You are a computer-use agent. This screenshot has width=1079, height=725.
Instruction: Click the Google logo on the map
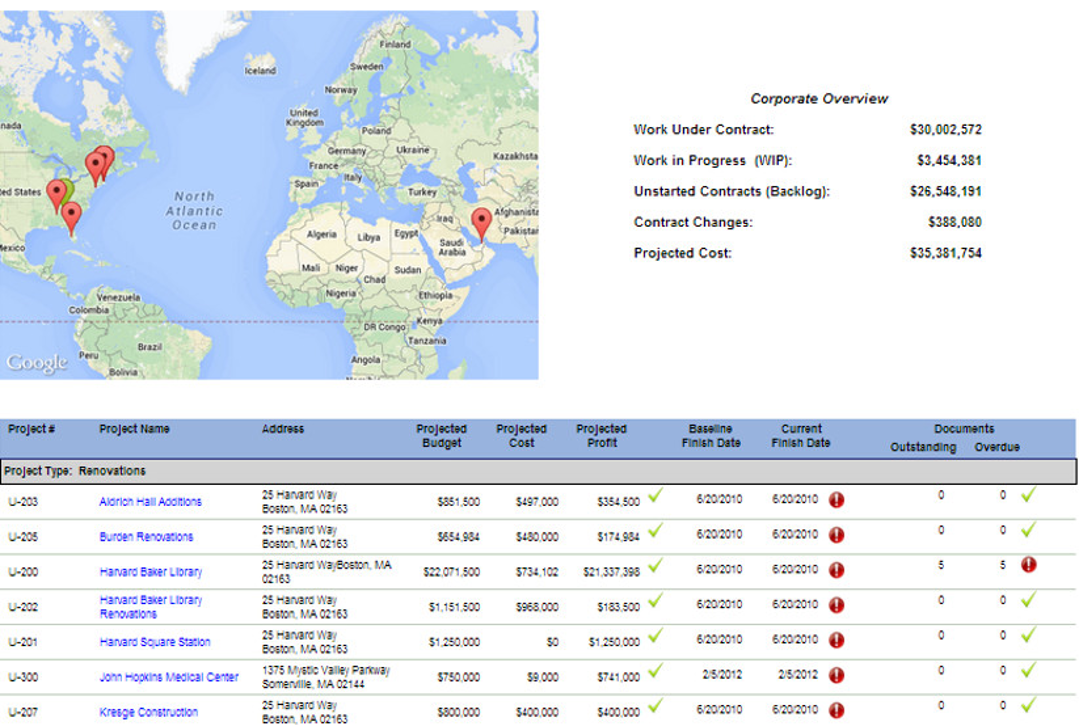tap(37, 363)
